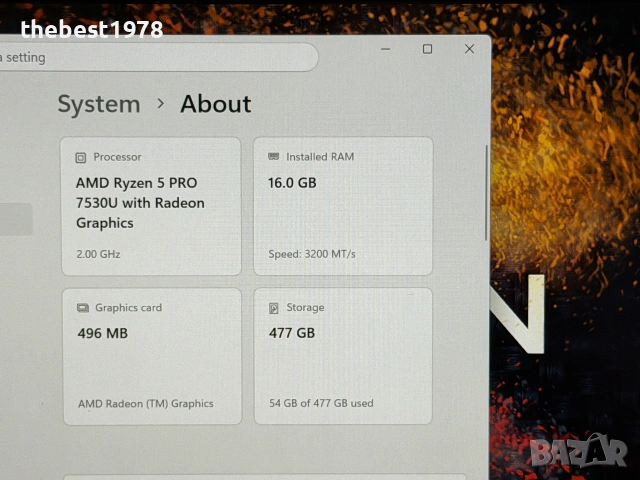This screenshot has width=640, height=480.
Task: Click the Storage drive icon
Action: click(273, 308)
